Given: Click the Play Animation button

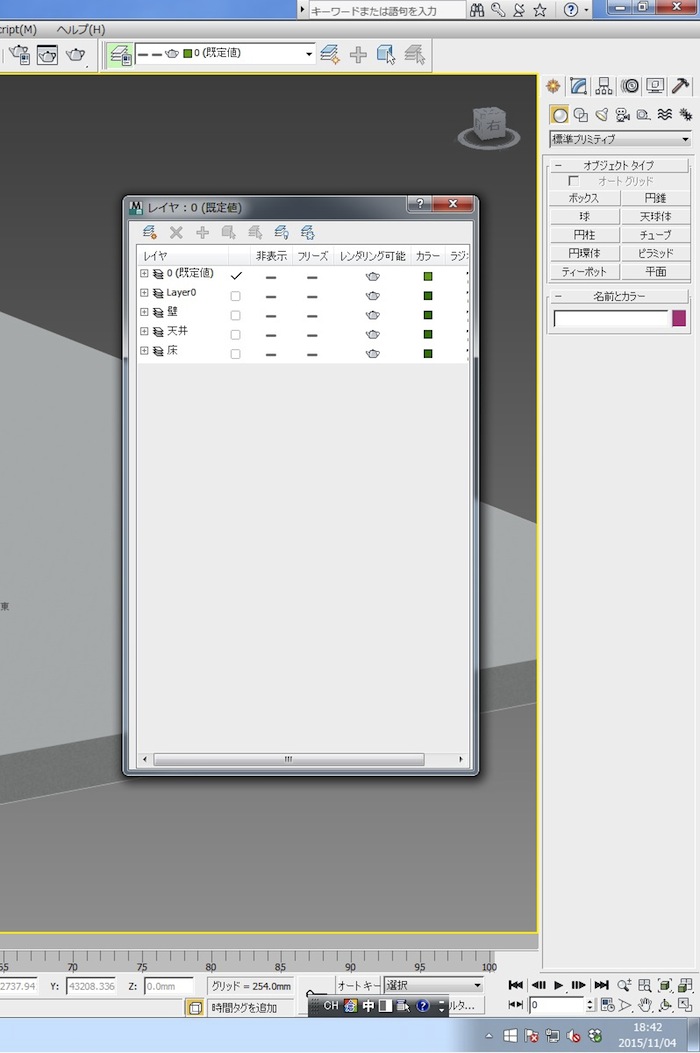Looking at the screenshot, I should (559, 985).
